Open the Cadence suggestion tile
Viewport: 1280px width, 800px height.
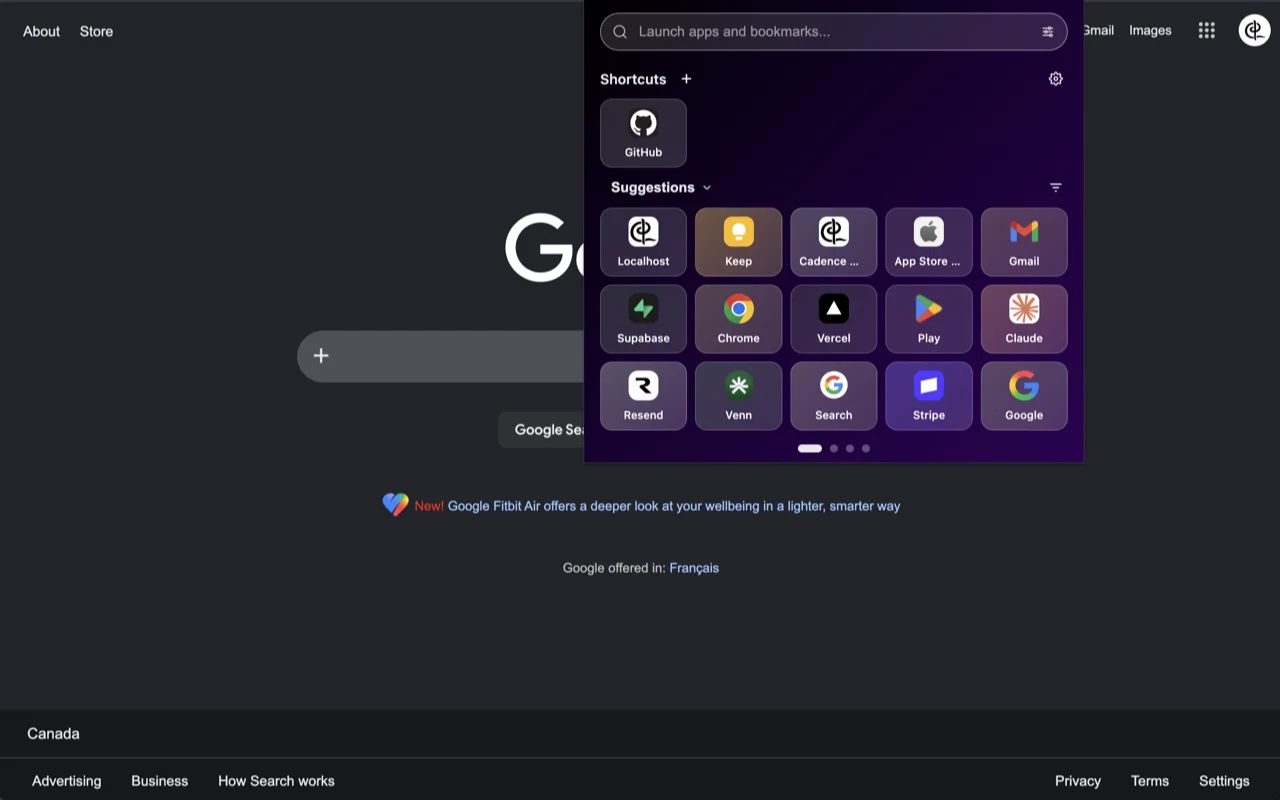[x=833, y=242]
